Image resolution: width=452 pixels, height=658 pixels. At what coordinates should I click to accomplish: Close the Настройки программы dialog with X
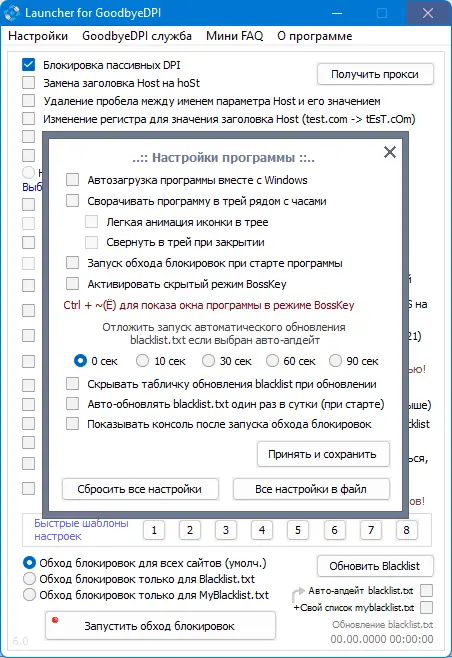click(x=390, y=152)
